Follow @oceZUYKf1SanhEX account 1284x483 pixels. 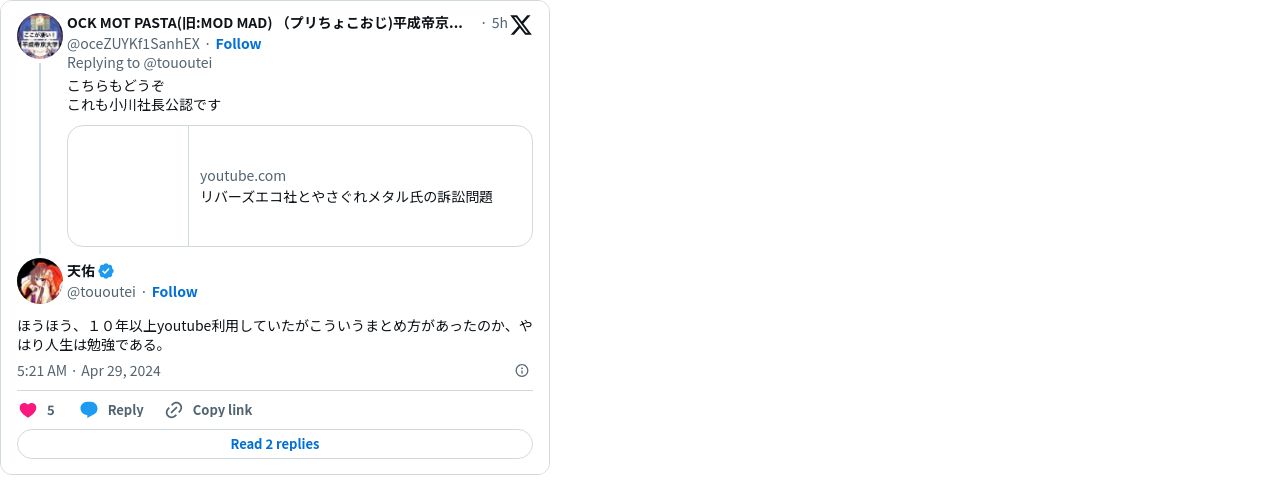[x=238, y=44]
